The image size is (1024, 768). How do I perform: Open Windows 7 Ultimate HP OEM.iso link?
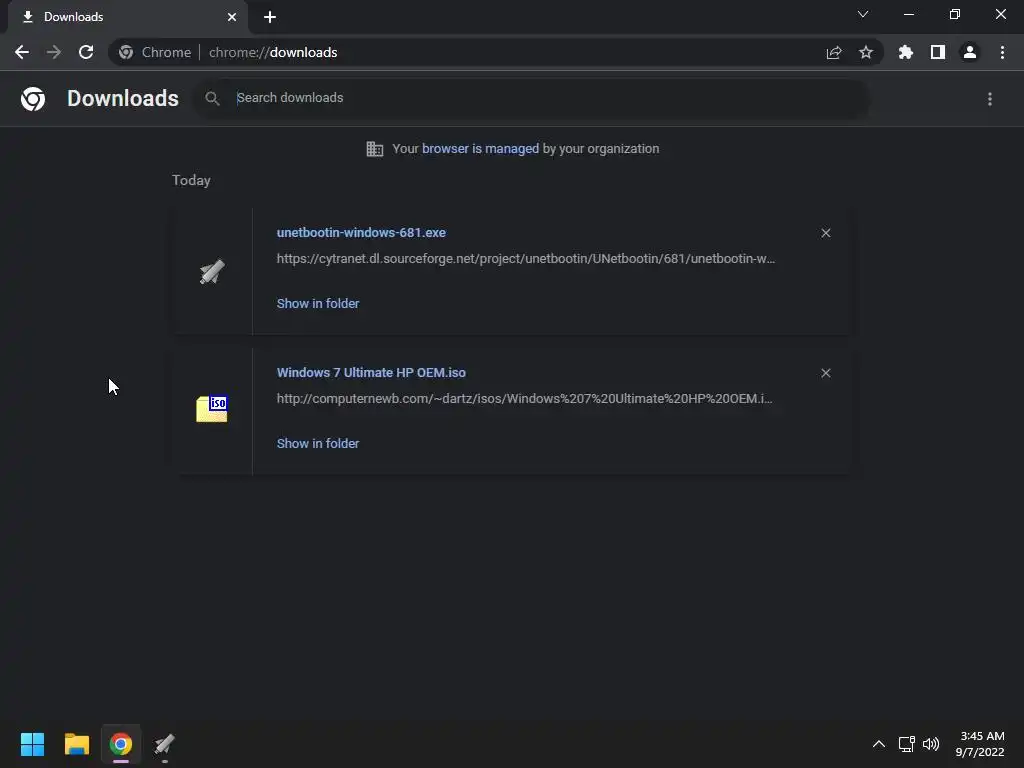coord(372,372)
